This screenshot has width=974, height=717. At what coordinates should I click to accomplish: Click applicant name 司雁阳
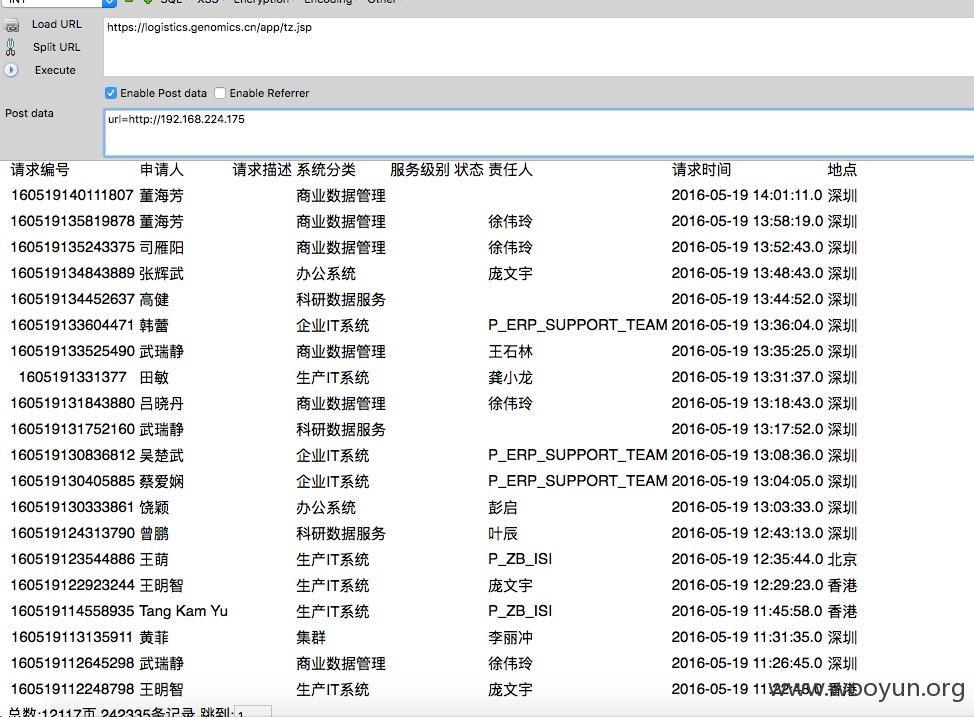162,247
